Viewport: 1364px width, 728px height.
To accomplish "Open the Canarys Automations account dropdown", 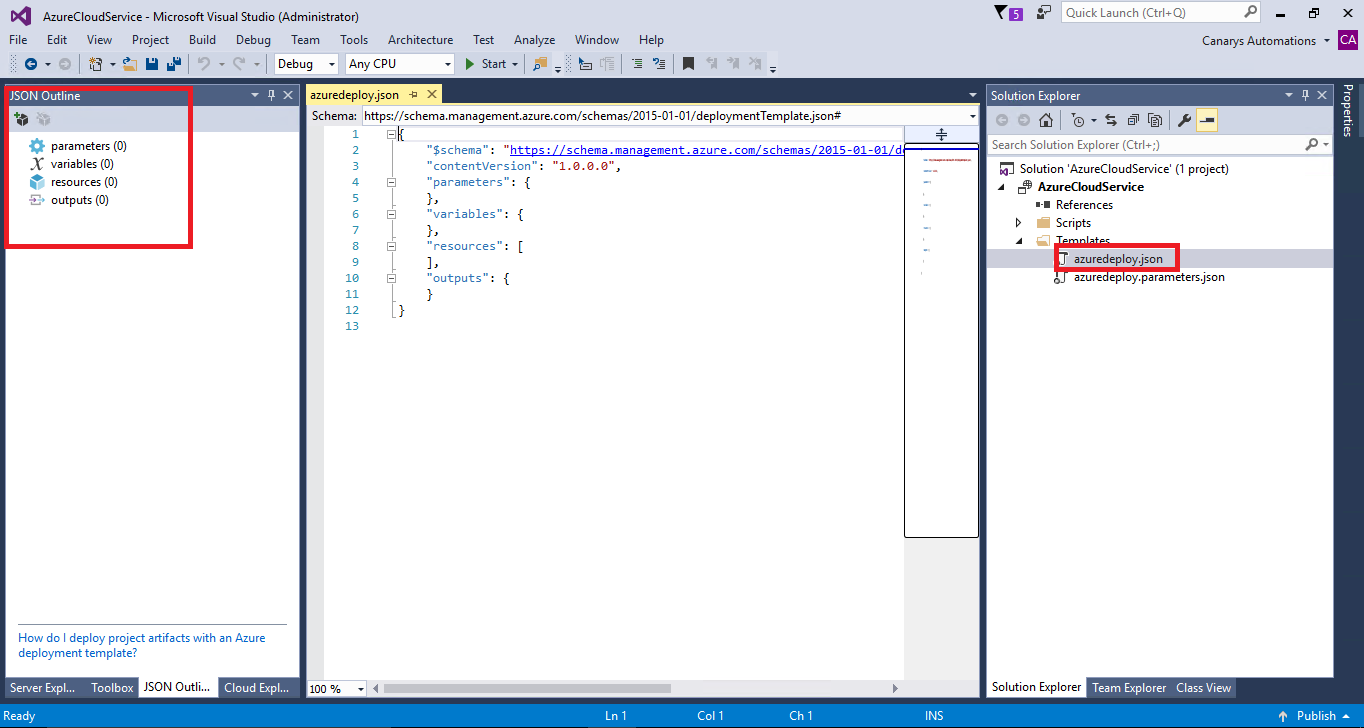I will [1326, 41].
